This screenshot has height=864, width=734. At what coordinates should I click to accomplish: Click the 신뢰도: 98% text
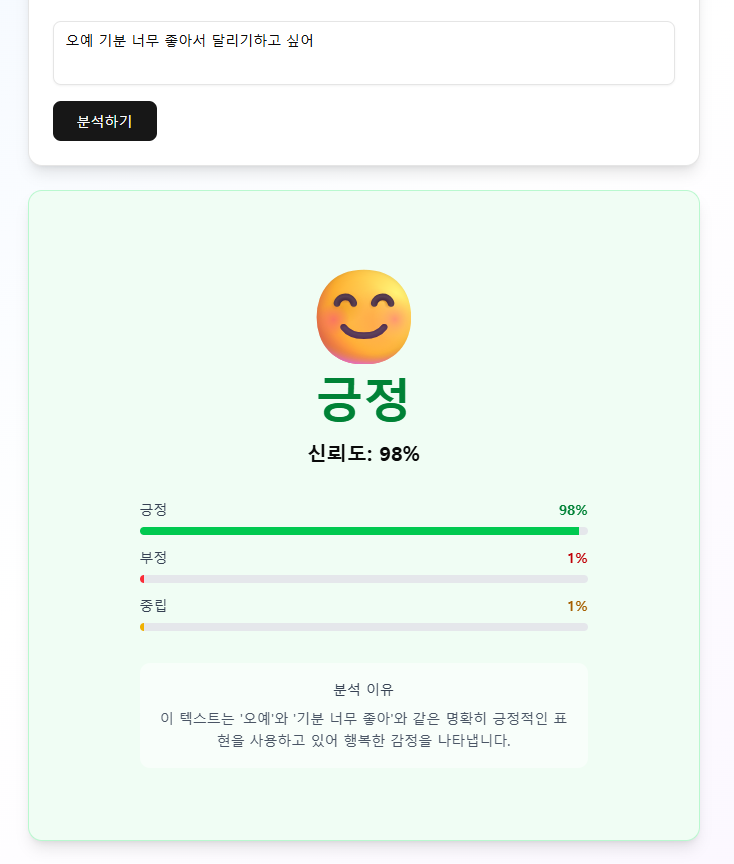(364, 454)
